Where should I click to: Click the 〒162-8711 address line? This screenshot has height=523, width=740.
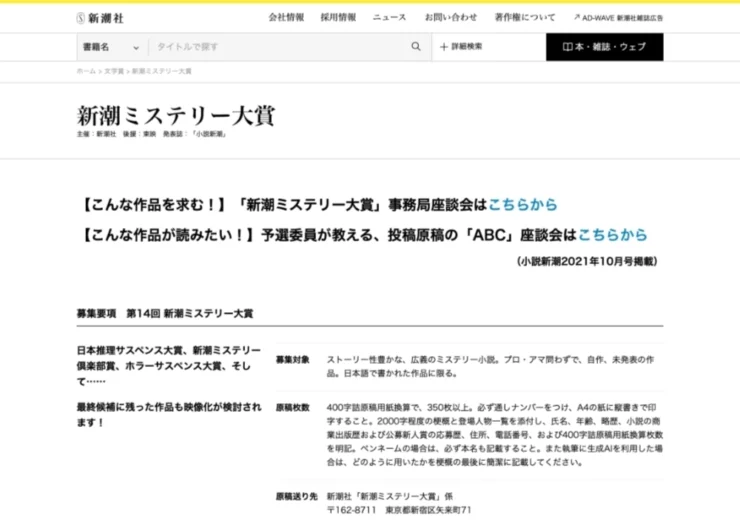(399, 510)
